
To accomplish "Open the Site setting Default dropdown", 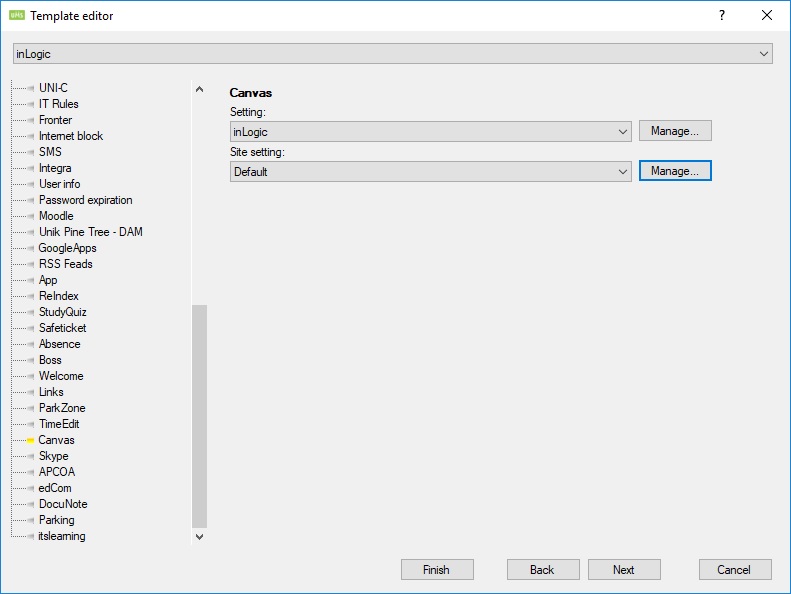I will pos(623,172).
